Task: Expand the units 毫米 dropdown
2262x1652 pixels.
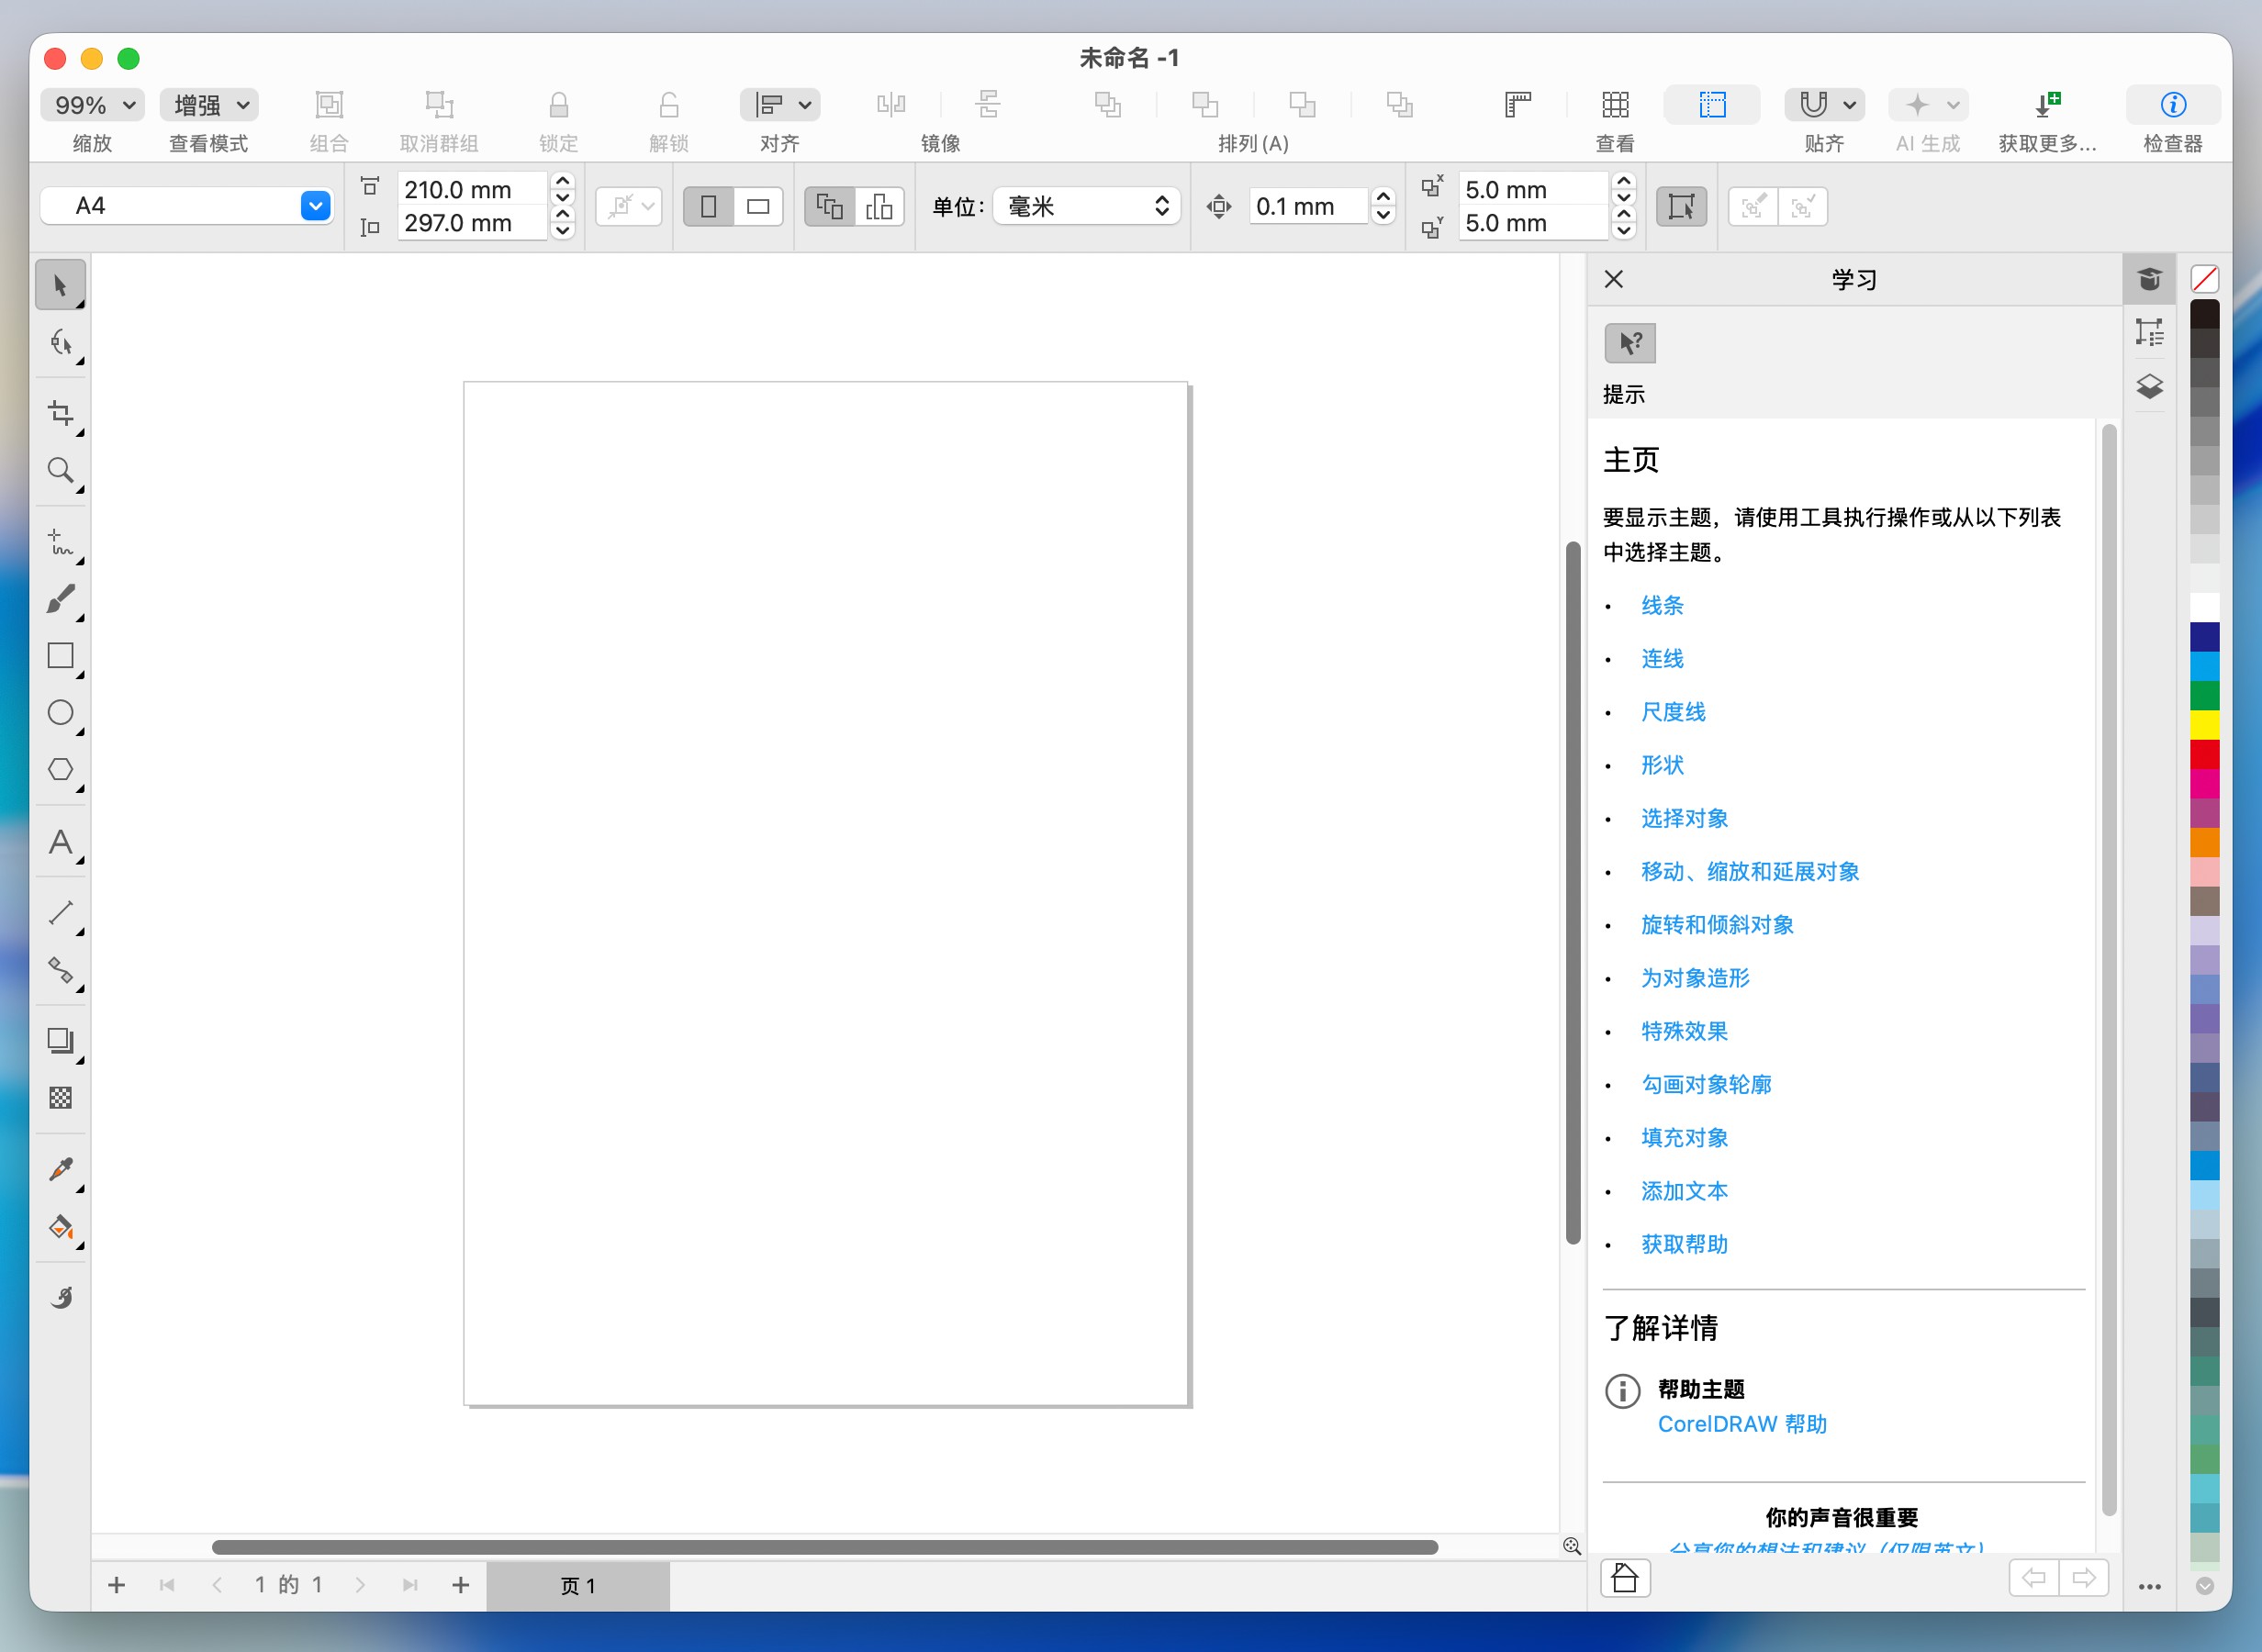Action: click(1087, 207)
